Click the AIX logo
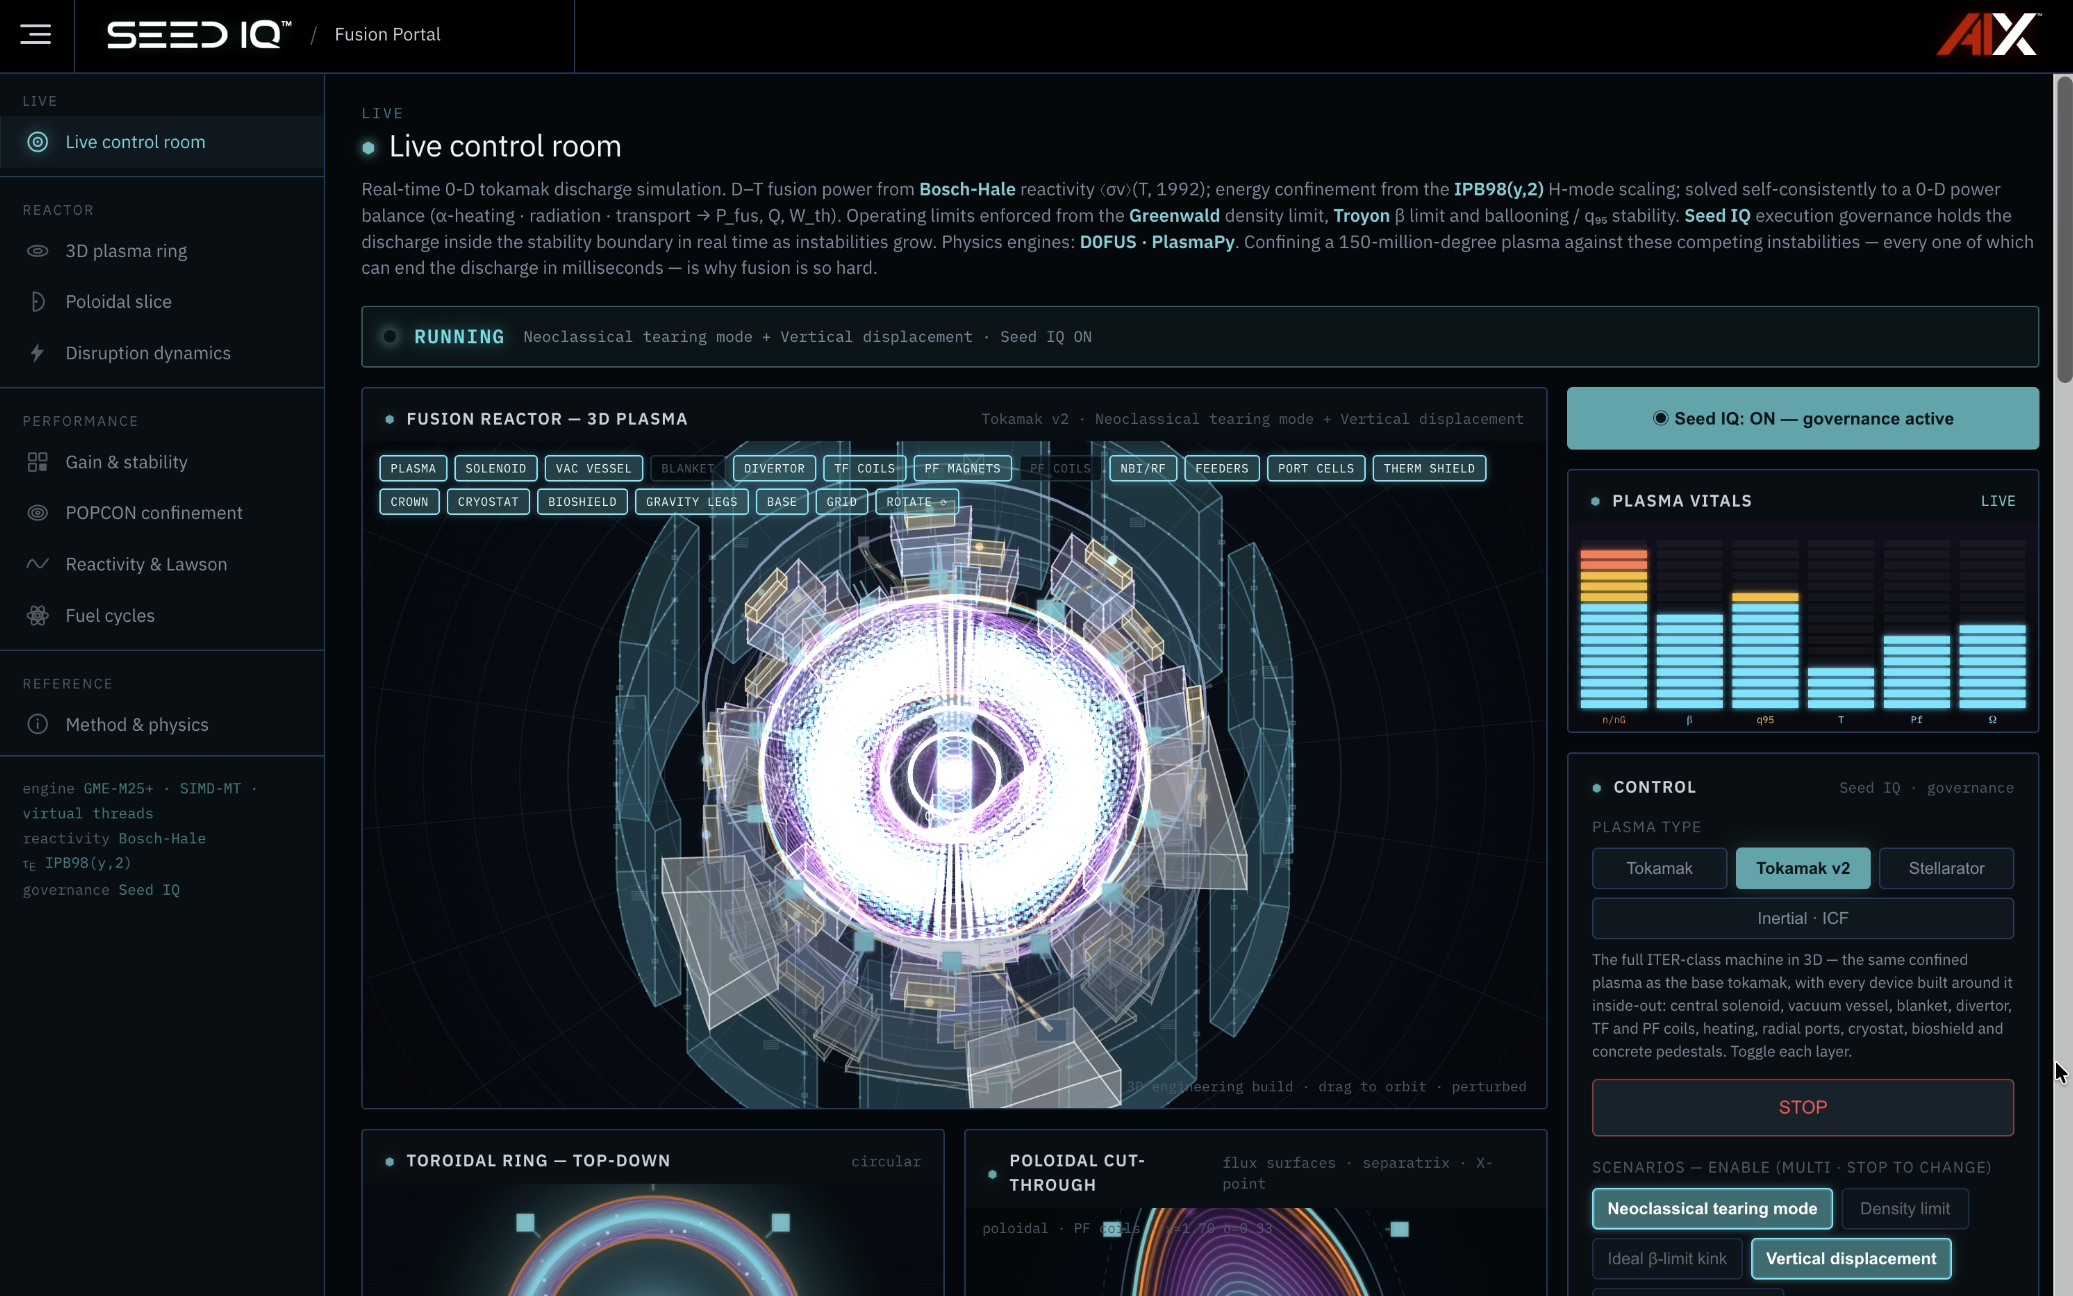Screen dimensions: 2073x1296 pos(1989,34)
